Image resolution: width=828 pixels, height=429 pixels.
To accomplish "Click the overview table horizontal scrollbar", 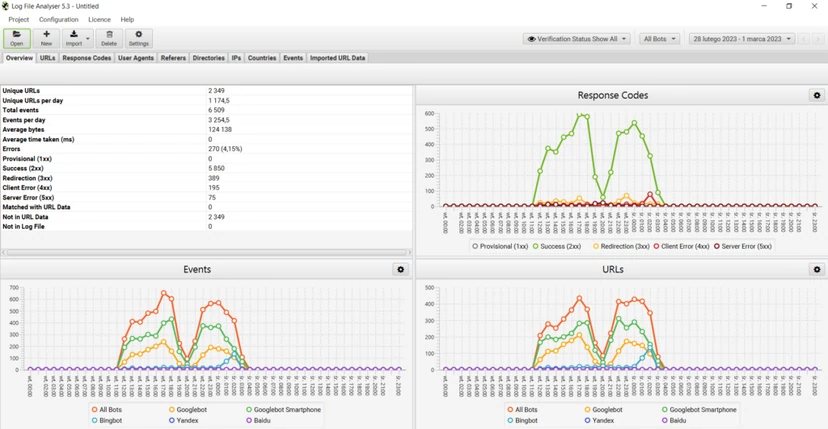I will [x=206, y=253].
